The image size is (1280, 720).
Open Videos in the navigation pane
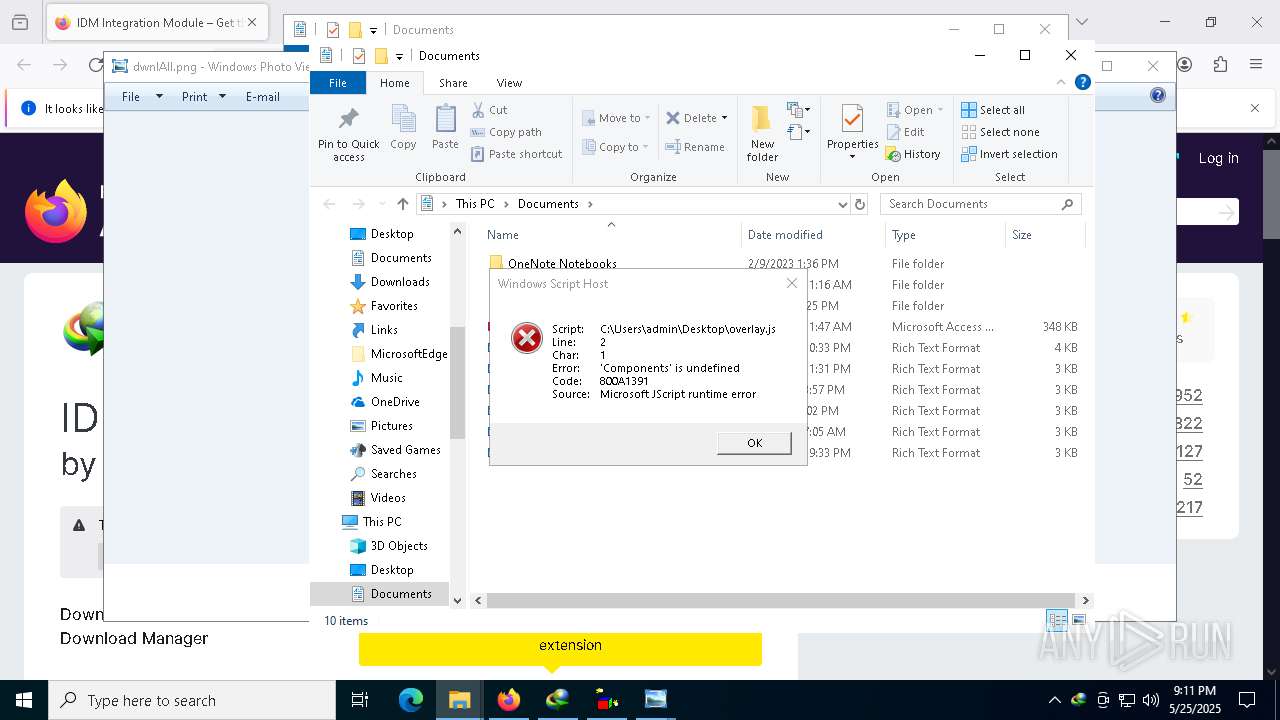[388, 498]
